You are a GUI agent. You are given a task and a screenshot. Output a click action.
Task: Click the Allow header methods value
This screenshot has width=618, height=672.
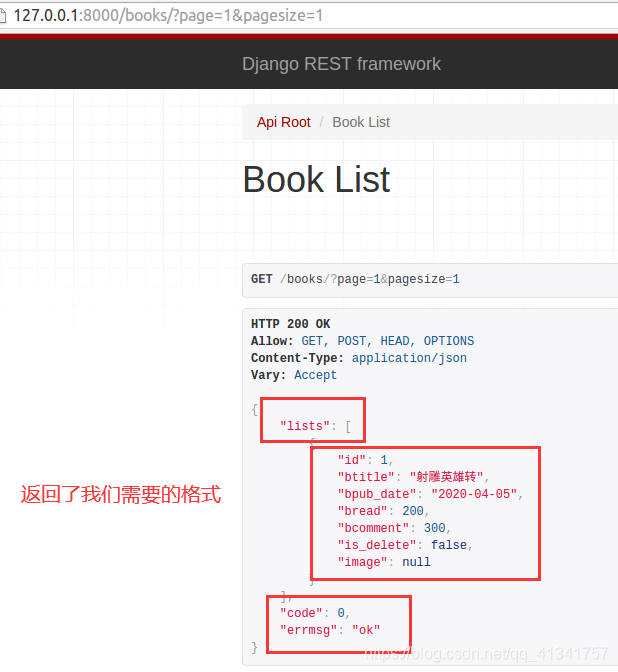pos(387,341)
